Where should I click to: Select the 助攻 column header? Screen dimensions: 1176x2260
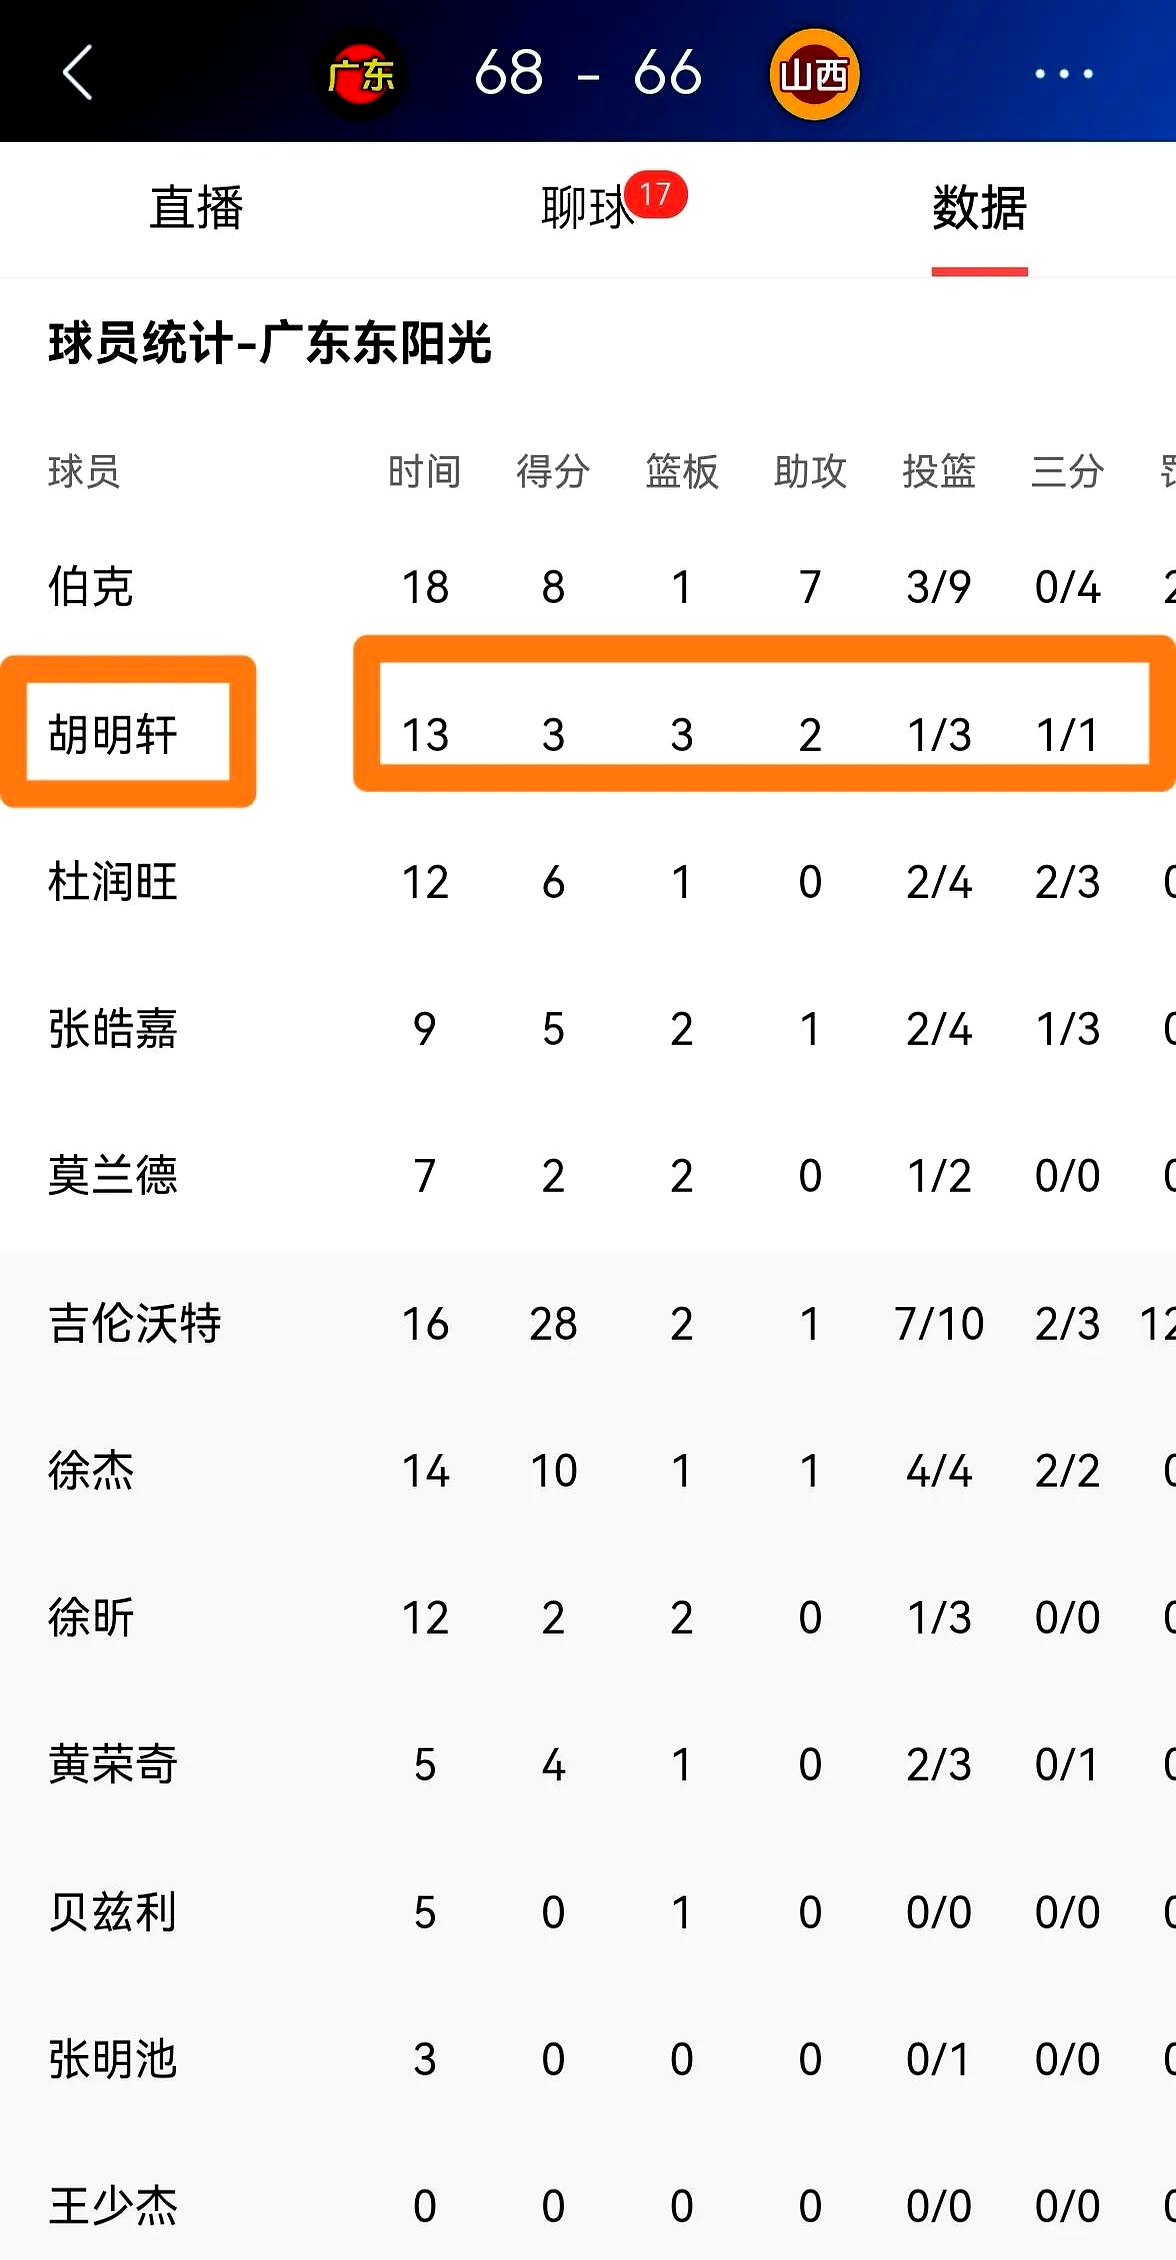(810, 471)
